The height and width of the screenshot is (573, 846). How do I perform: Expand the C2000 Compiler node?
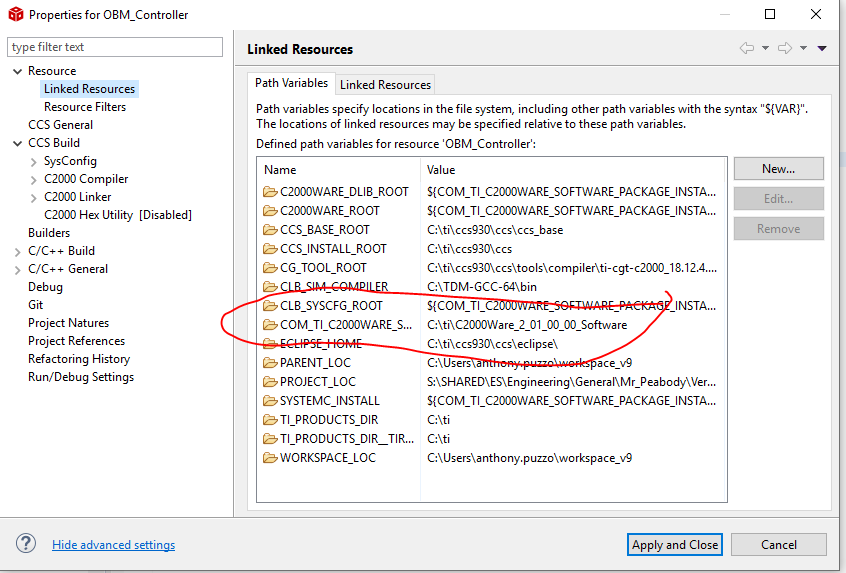pyautogui.click(x=35, y=179)
